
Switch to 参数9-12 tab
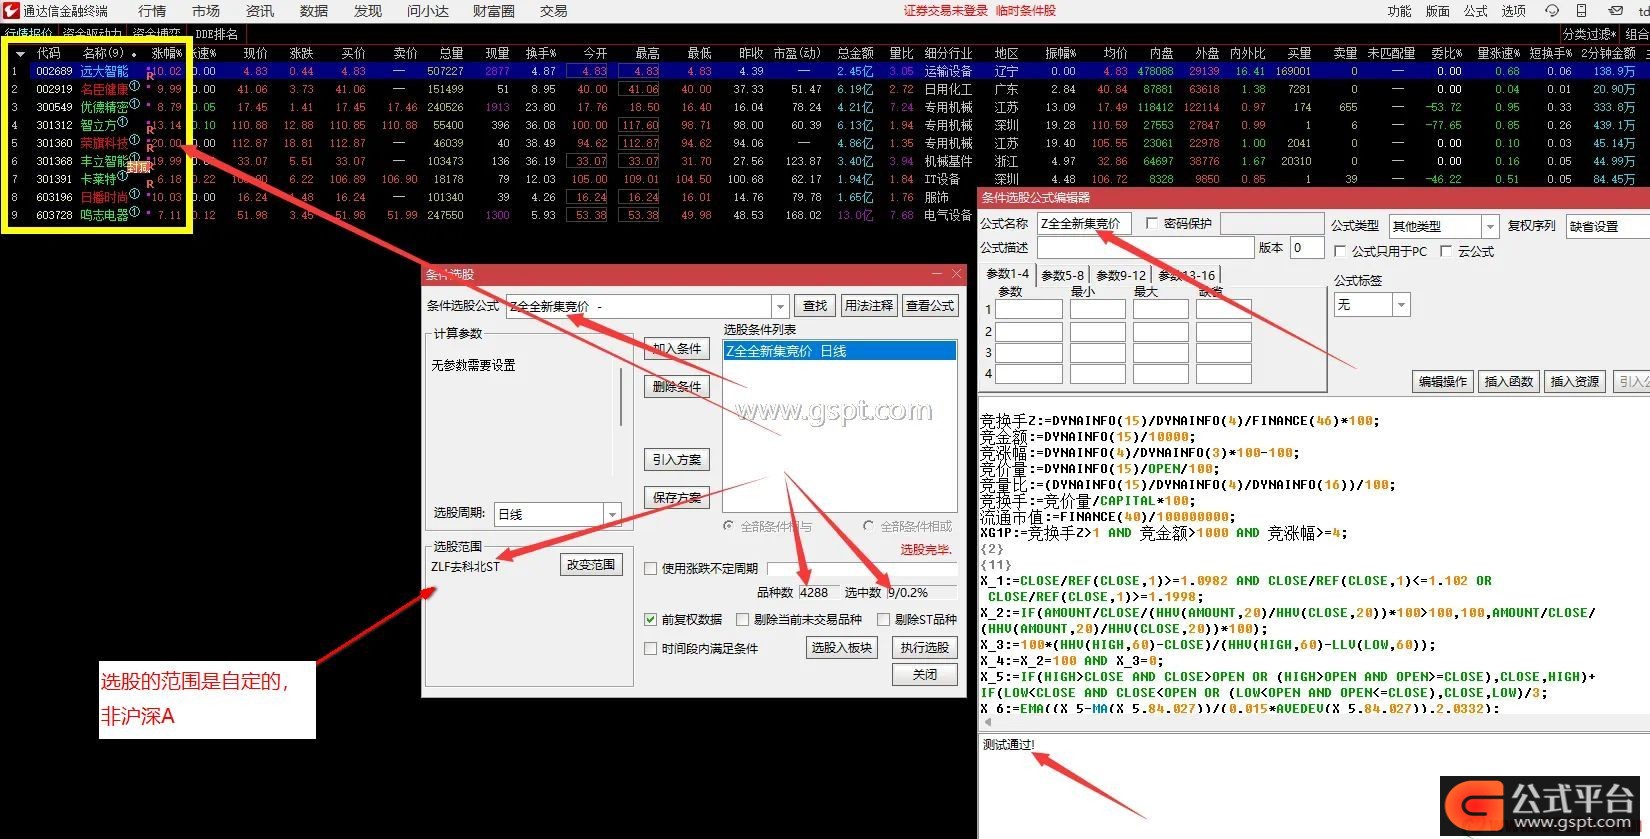(x=1121, y=275)
